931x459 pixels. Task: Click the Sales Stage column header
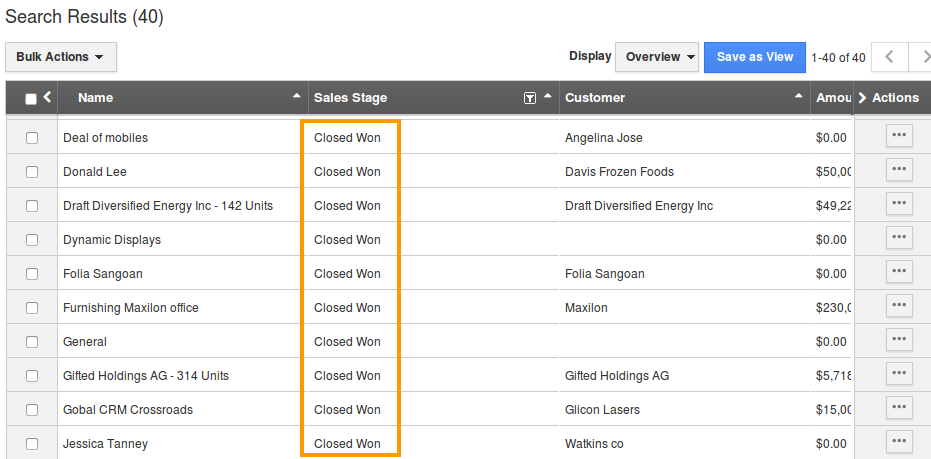[x=350, y=97]
